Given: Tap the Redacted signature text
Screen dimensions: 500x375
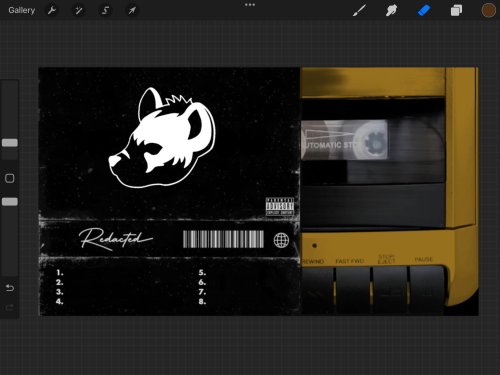Looking at the screenshot, I should (115, 239).
